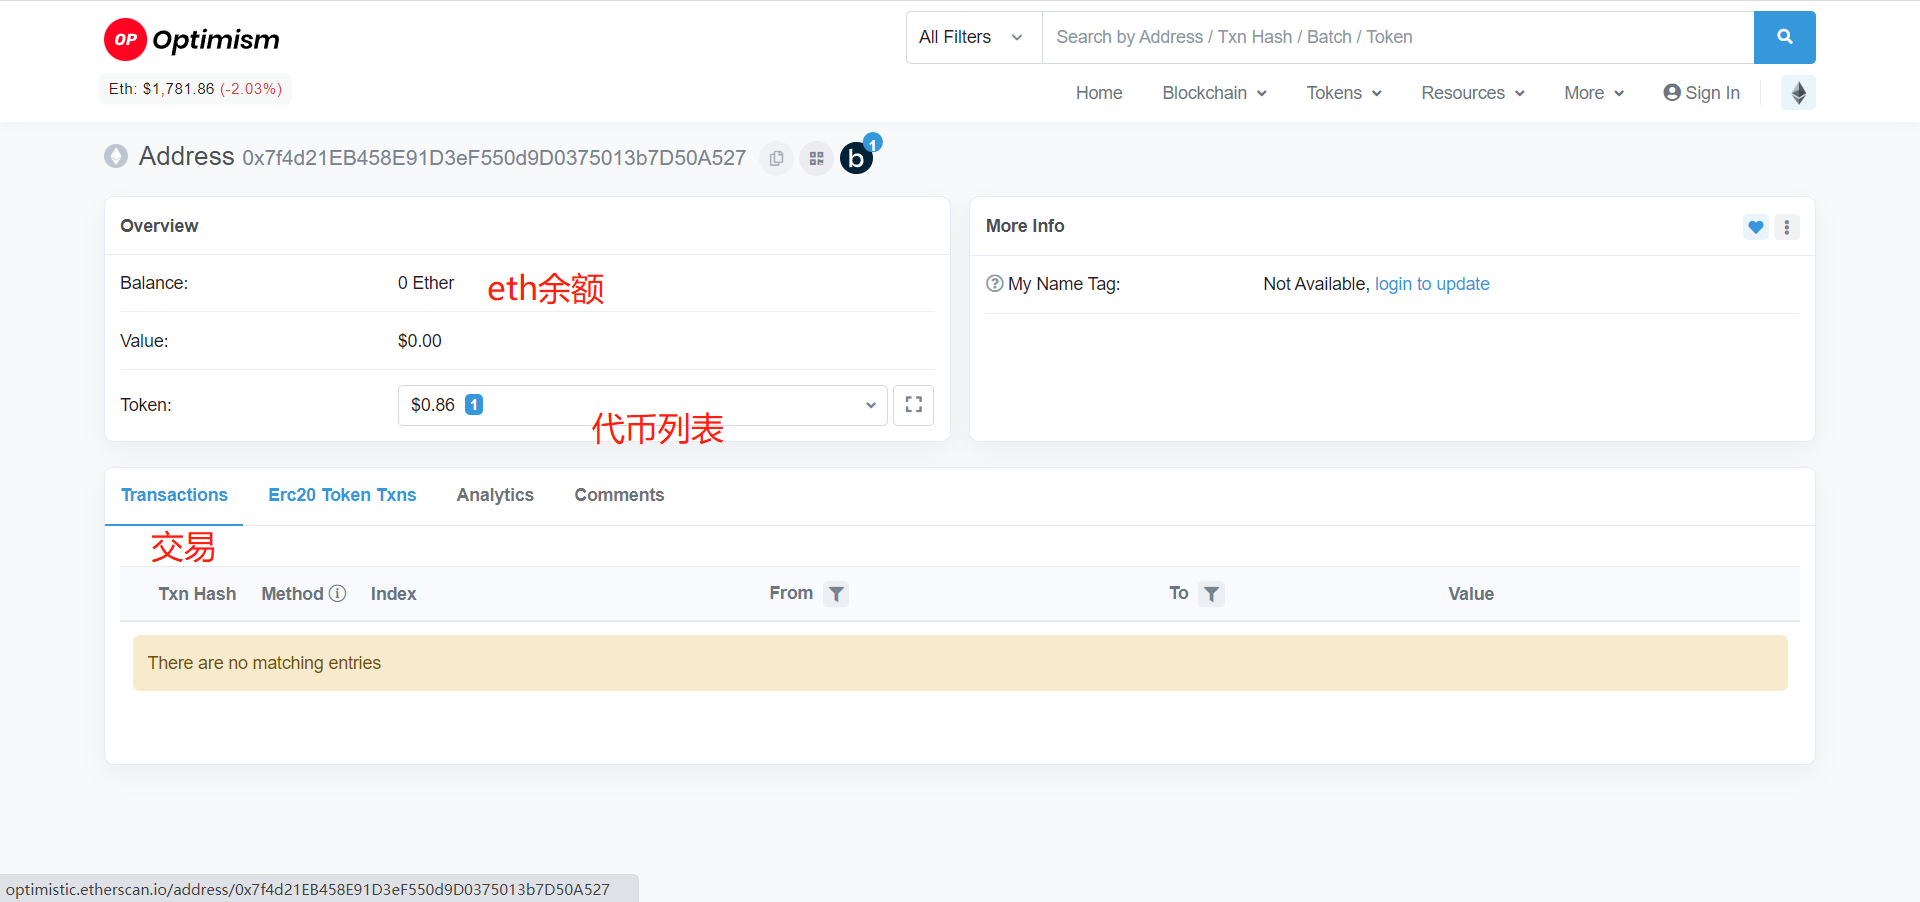1920x902 pixels.
Task: Expand token holdings with the fullscreen icon
Action: (913, 405)
